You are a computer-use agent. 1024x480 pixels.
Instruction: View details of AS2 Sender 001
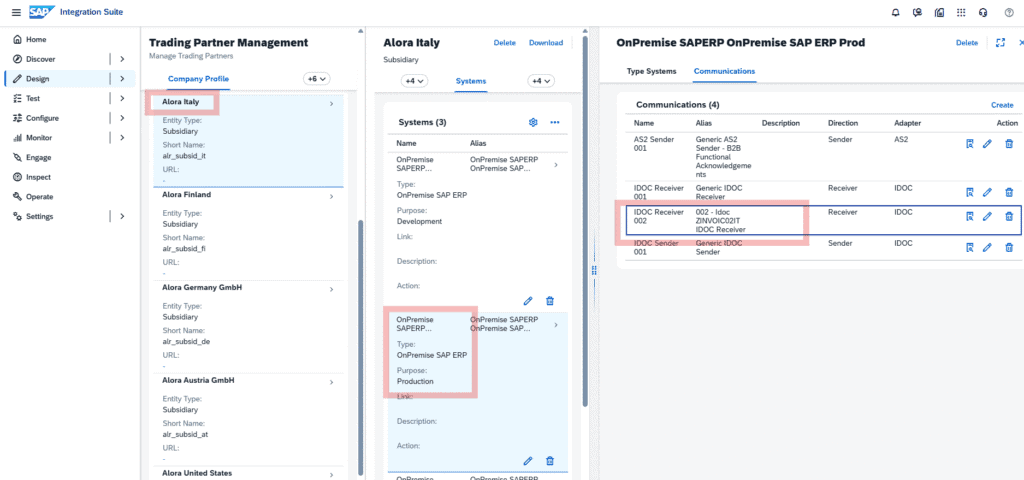pyautogui.click(x=969, y=144)
